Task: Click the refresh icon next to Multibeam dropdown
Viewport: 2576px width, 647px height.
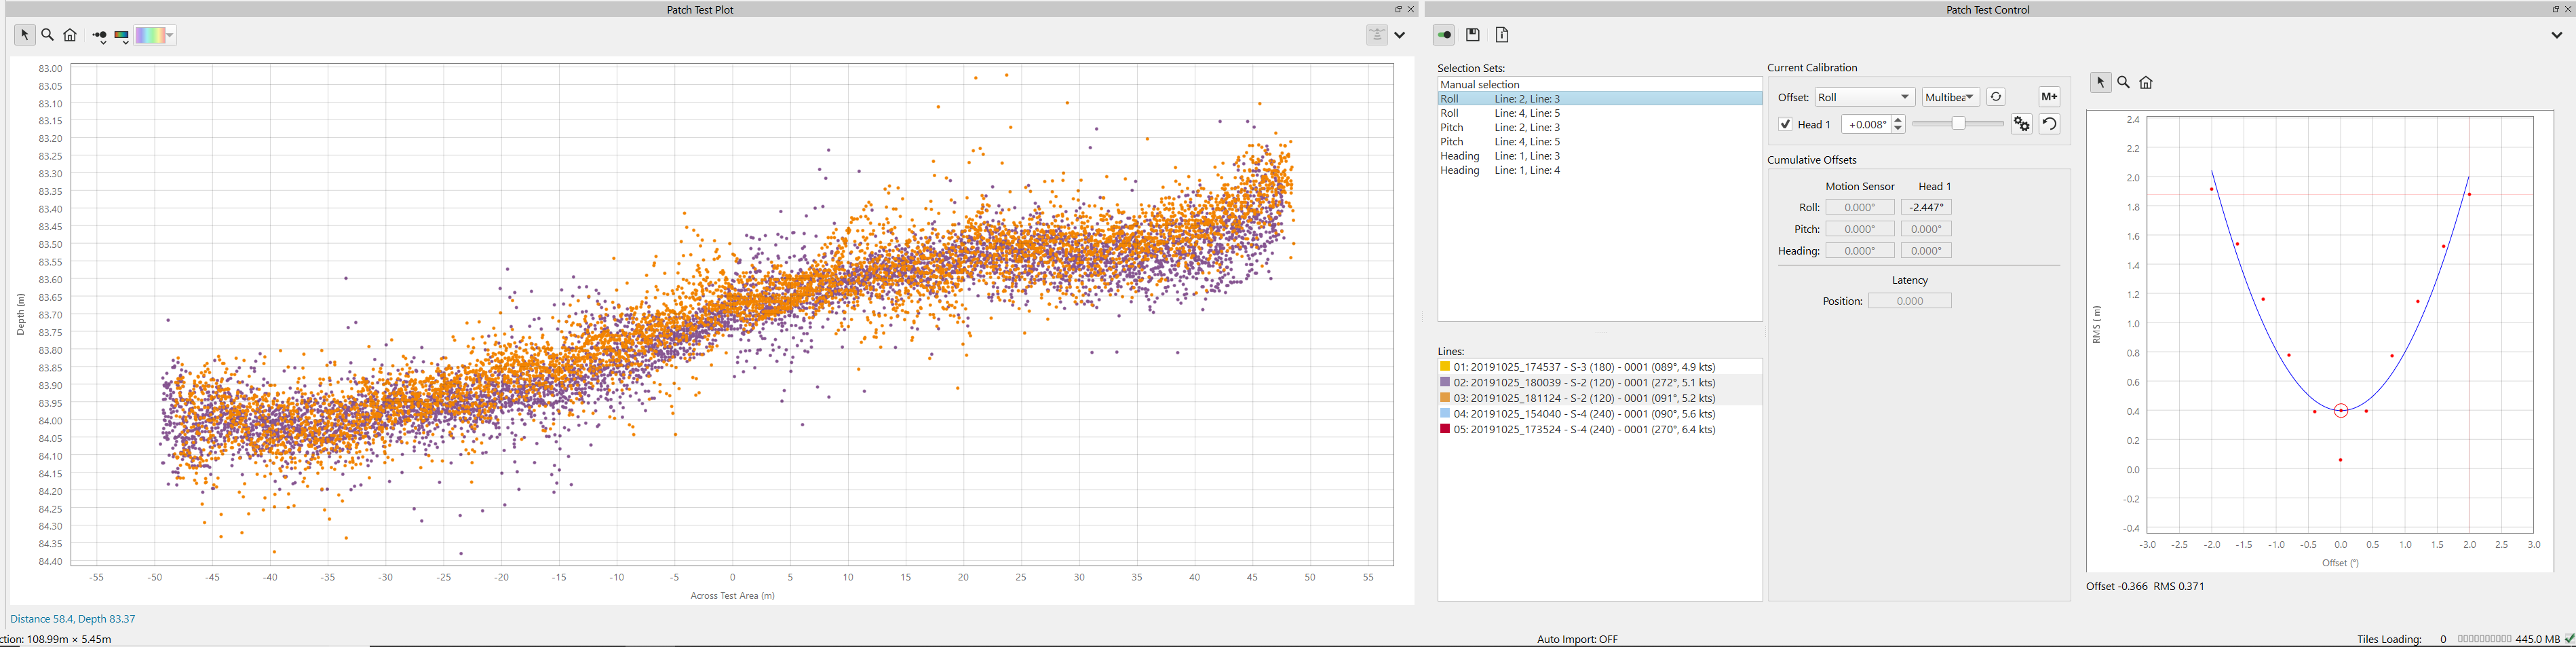Action: coord(1997,97)
